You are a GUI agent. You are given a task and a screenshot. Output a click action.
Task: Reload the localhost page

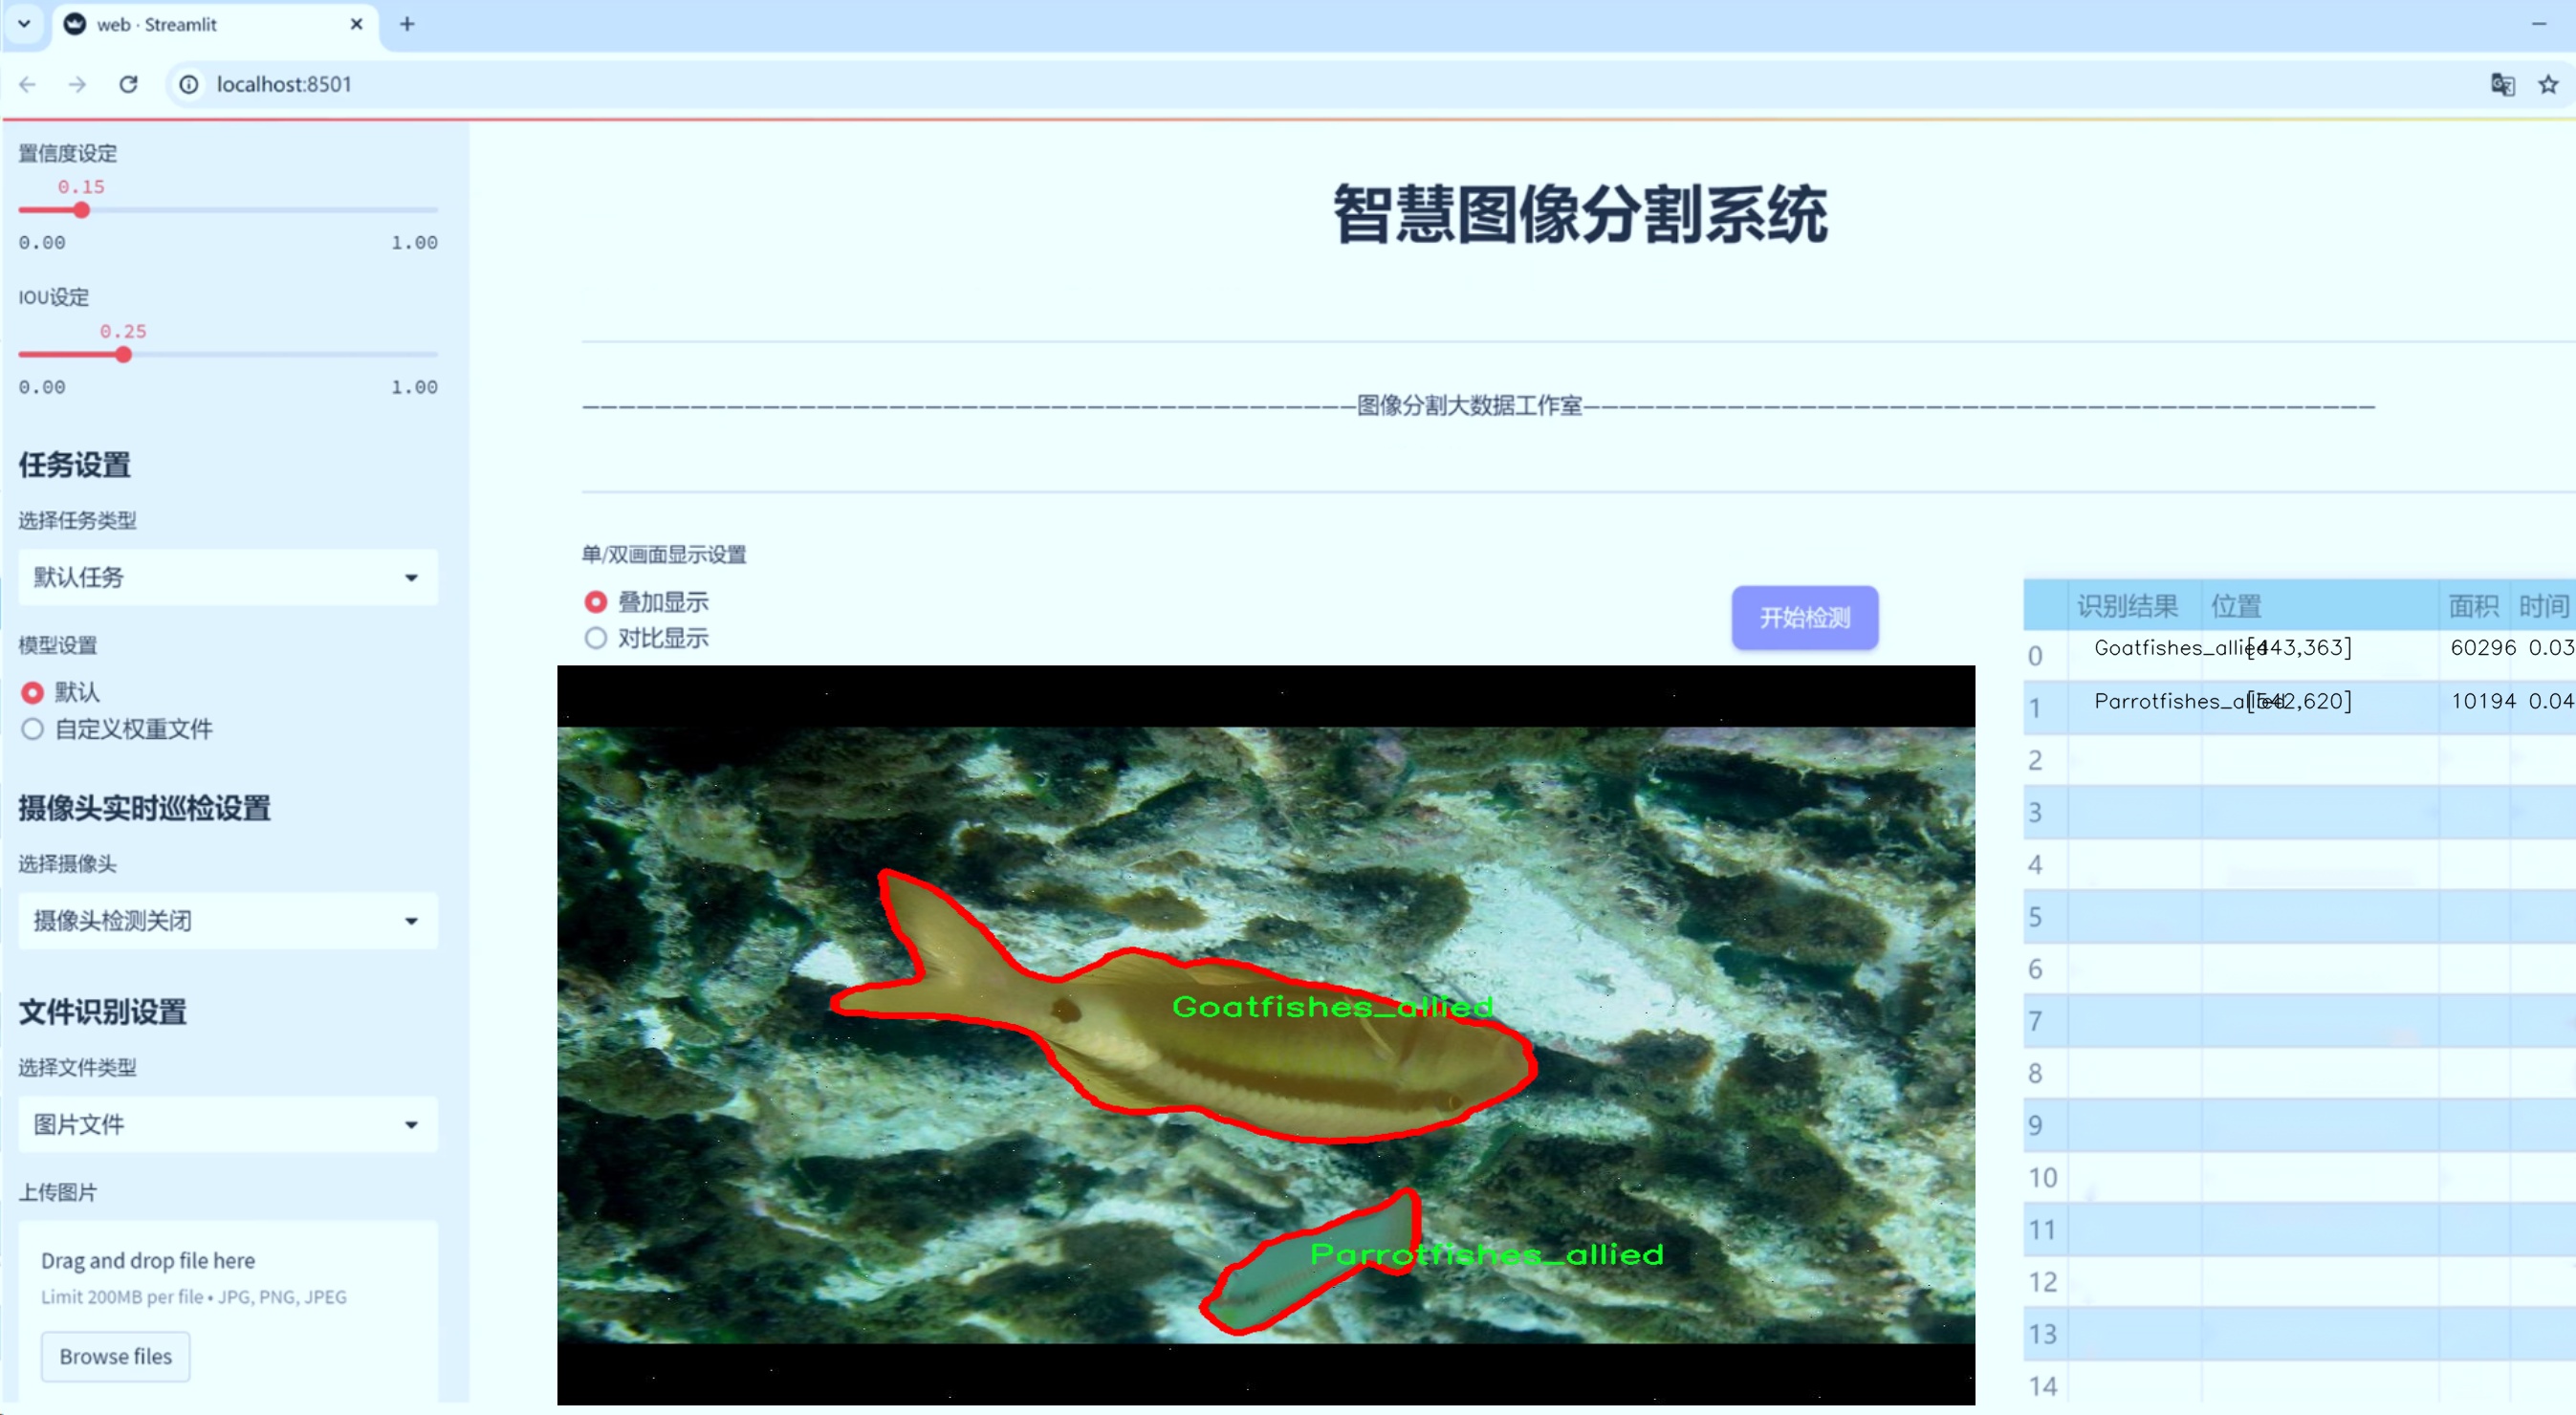[128, 85]
